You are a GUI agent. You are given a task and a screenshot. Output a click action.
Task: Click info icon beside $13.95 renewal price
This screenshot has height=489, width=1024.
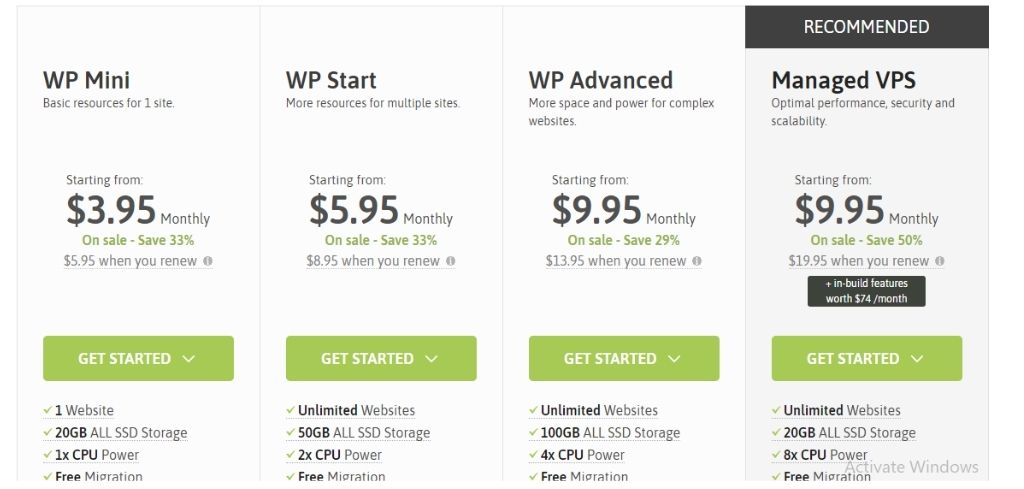click(x=697, y=261)
